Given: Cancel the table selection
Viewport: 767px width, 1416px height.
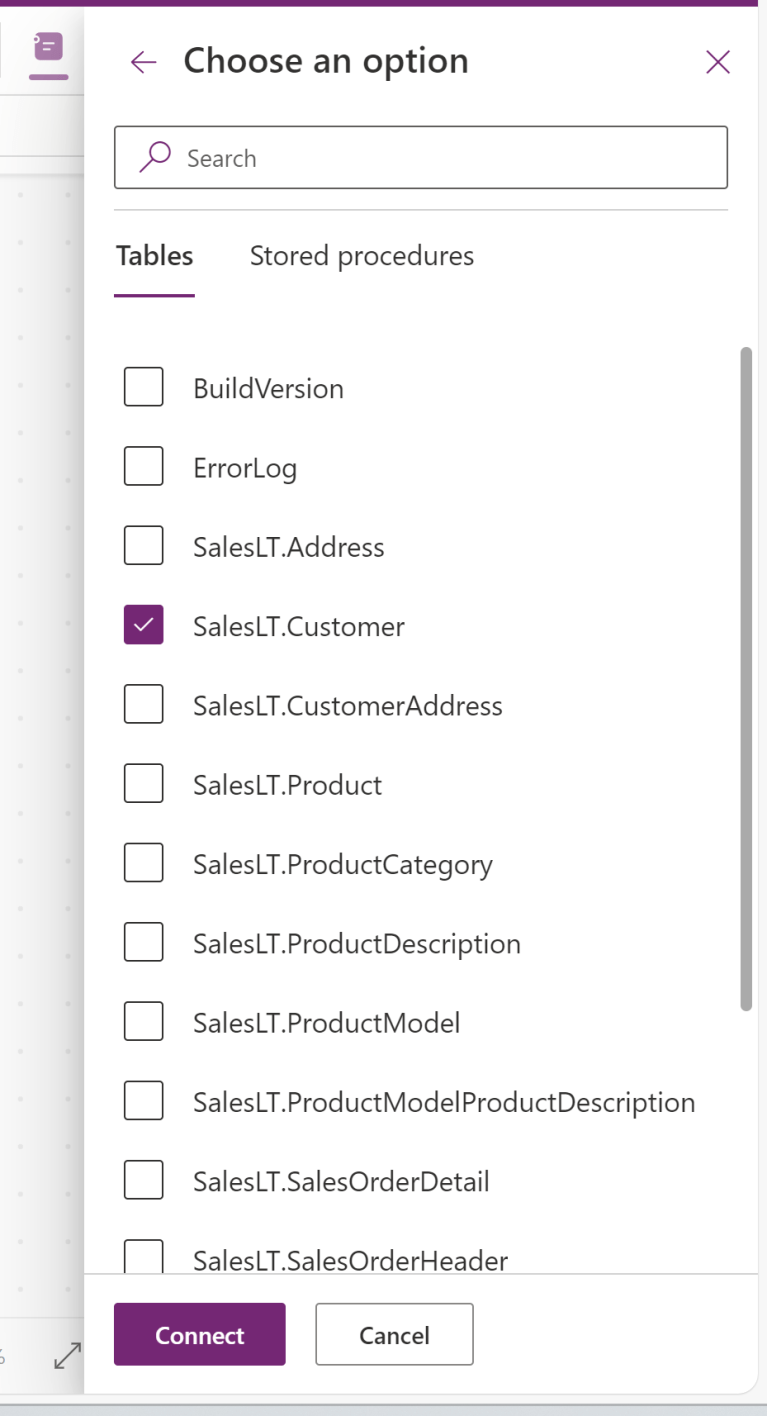Looking at the screenshot, I should [394, 1334].
